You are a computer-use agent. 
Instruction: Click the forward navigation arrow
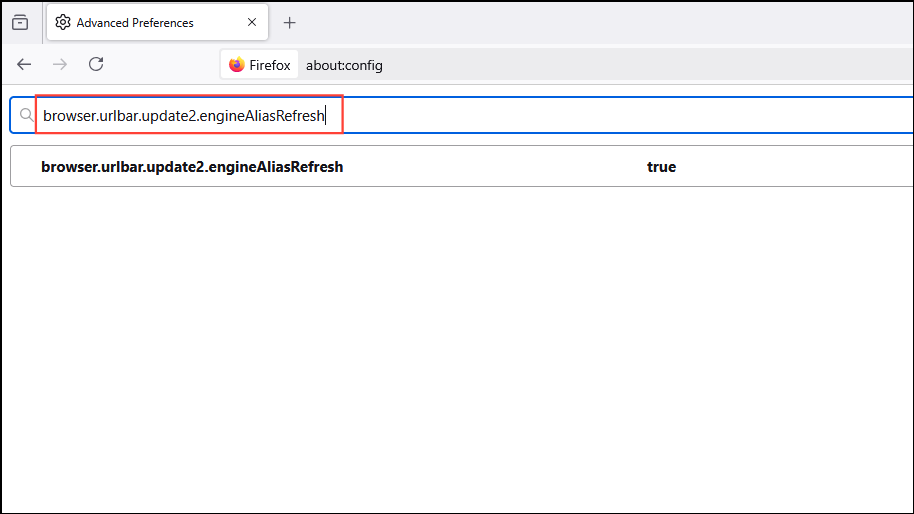pos(60,65)
